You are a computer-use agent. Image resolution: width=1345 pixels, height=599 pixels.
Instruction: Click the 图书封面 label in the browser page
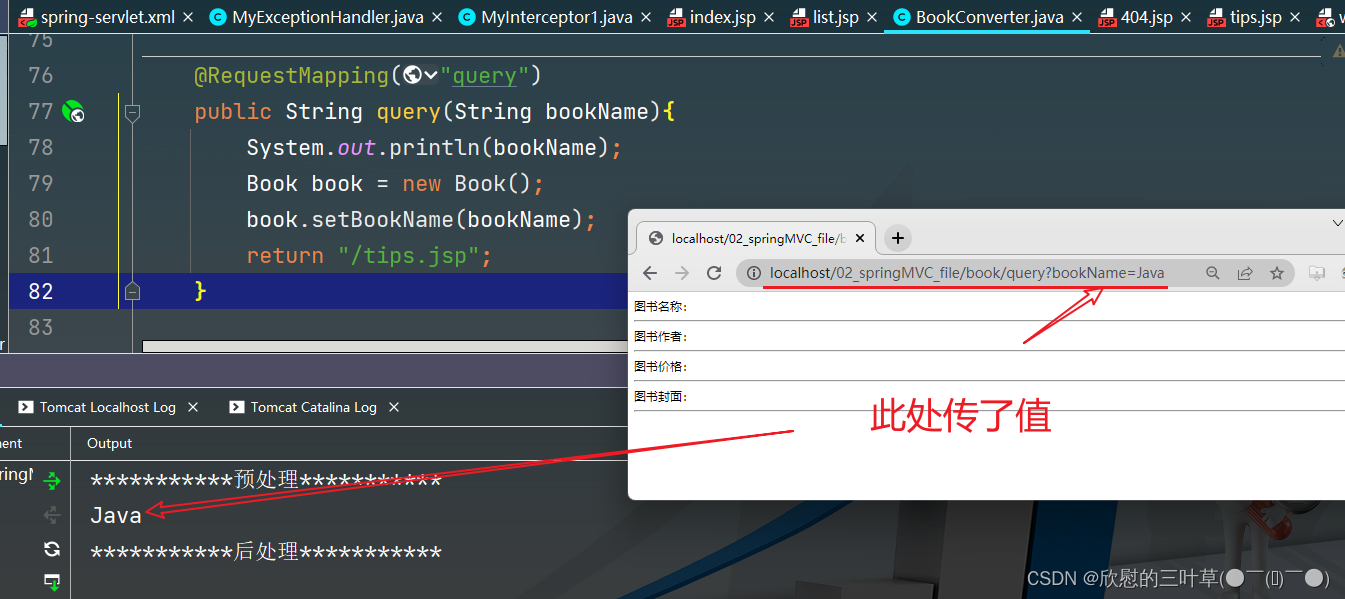click(x=661, y=397)
